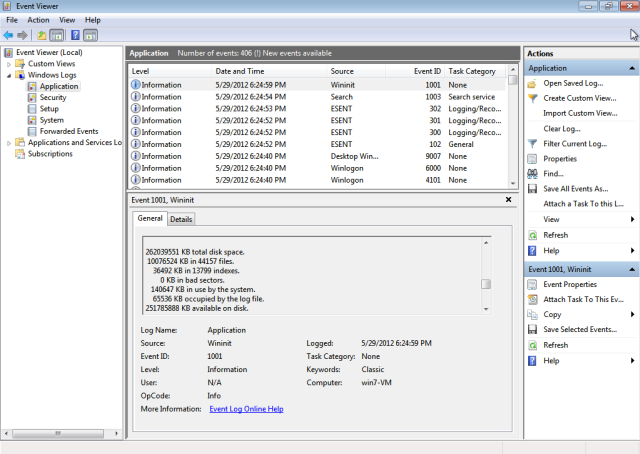Select the ESENT General event row 102
This screenshot has width=640, height=454.
[318, 145]
